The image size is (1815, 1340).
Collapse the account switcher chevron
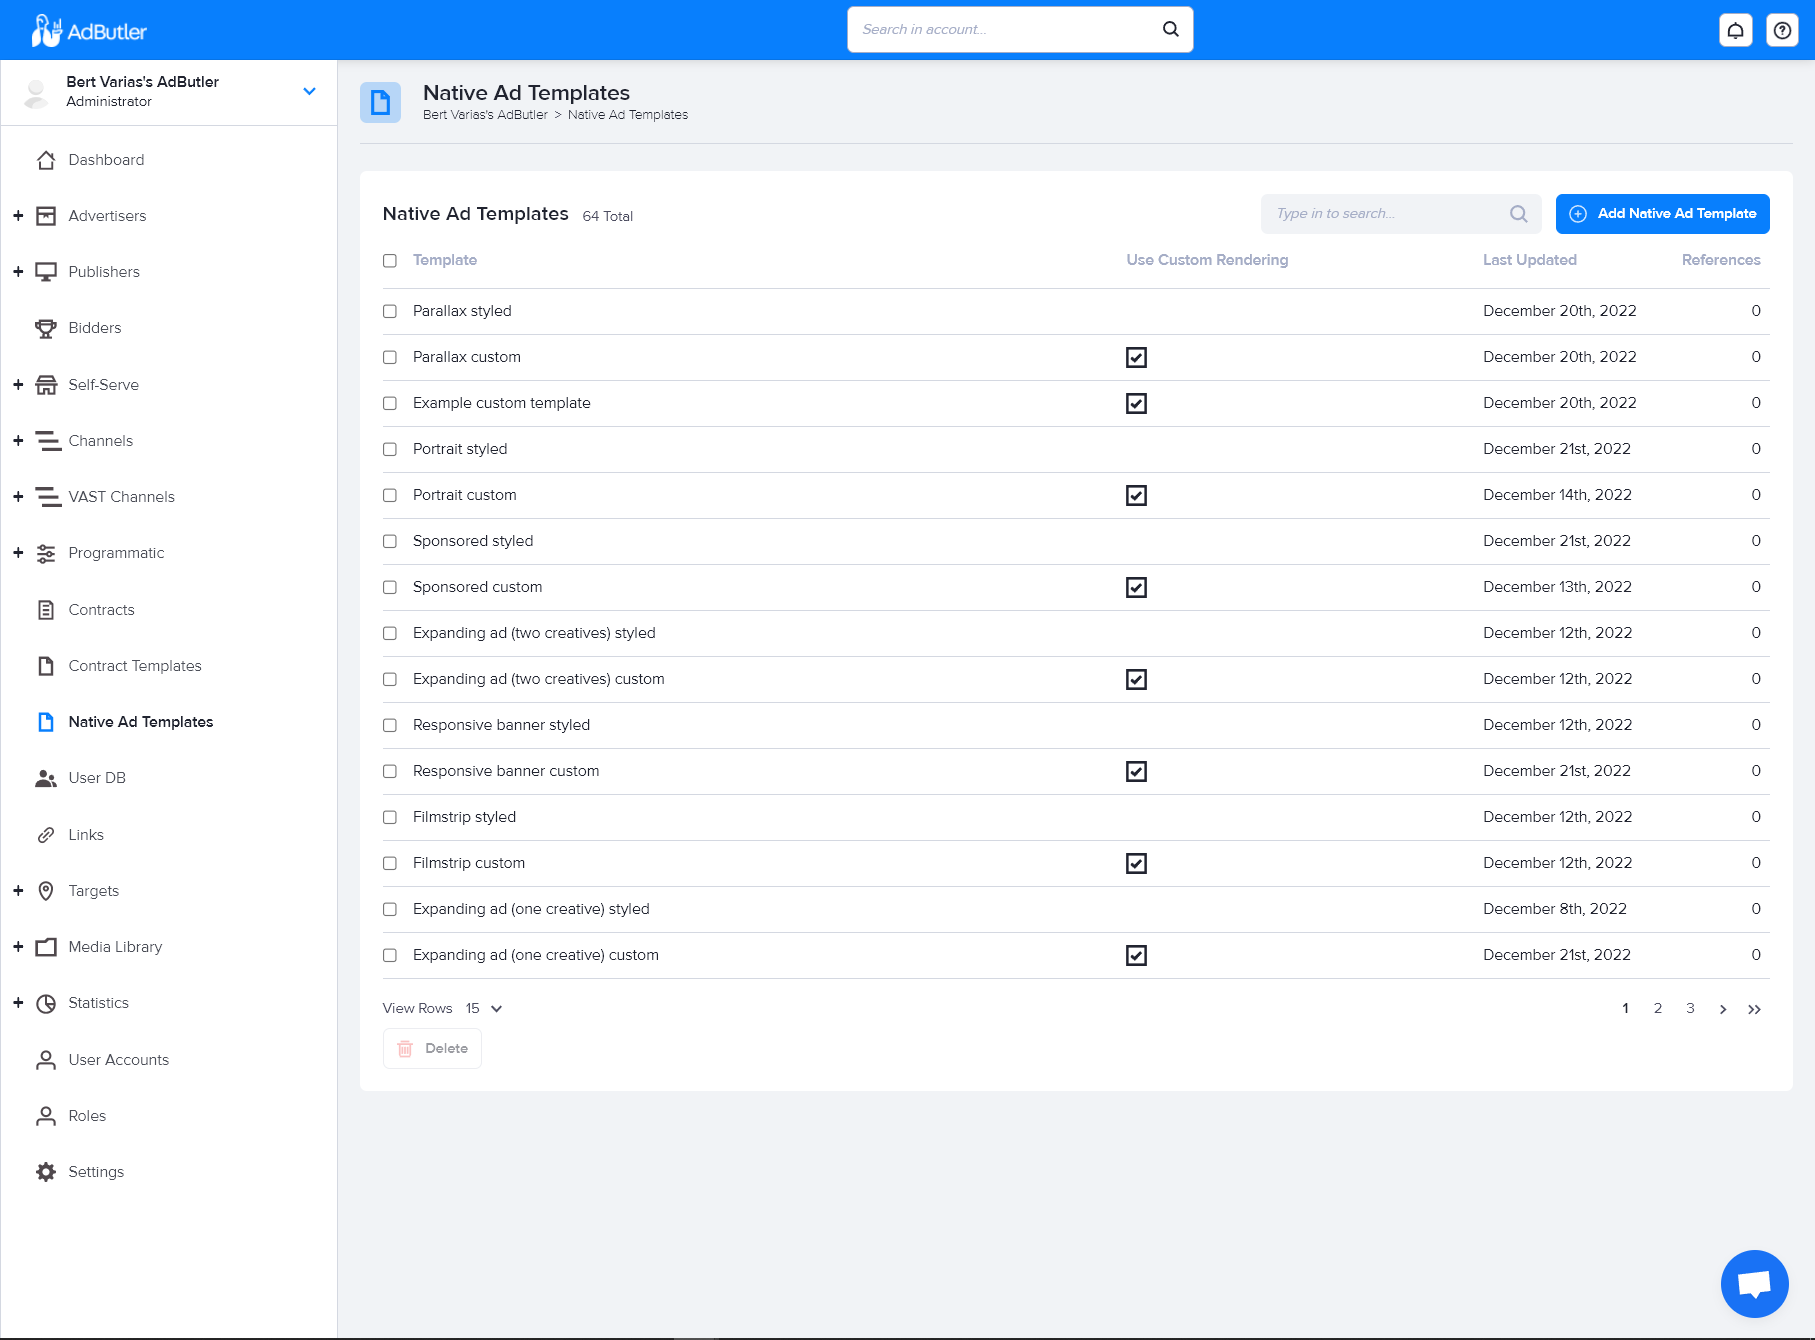(x=308, y=91)
